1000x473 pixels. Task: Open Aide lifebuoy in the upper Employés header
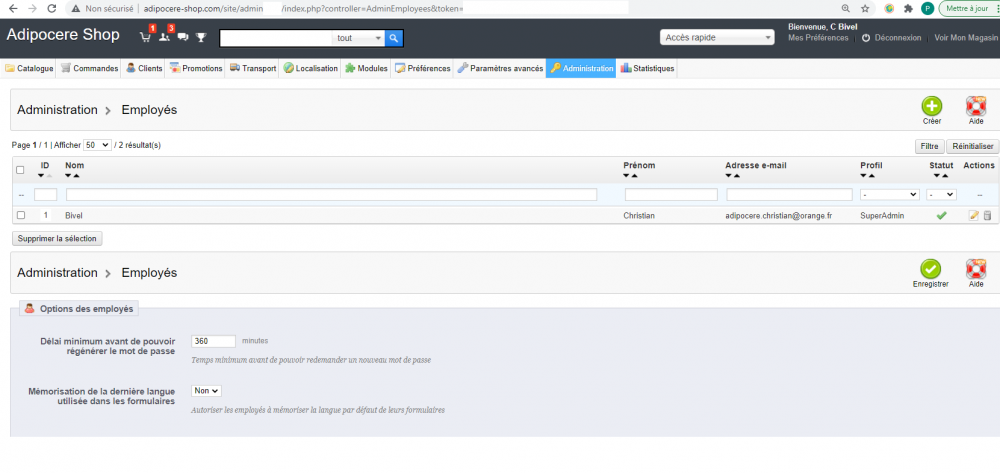976,106
